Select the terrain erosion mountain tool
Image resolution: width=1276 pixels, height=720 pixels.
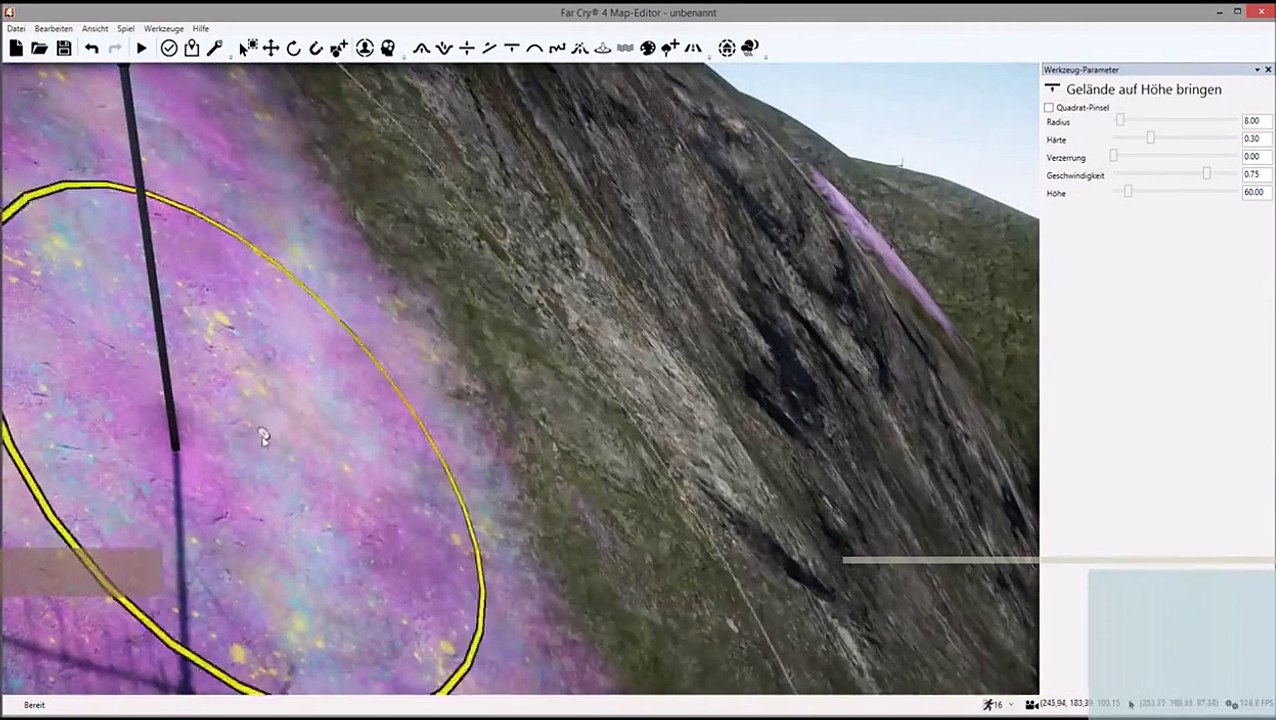(580, 48)
